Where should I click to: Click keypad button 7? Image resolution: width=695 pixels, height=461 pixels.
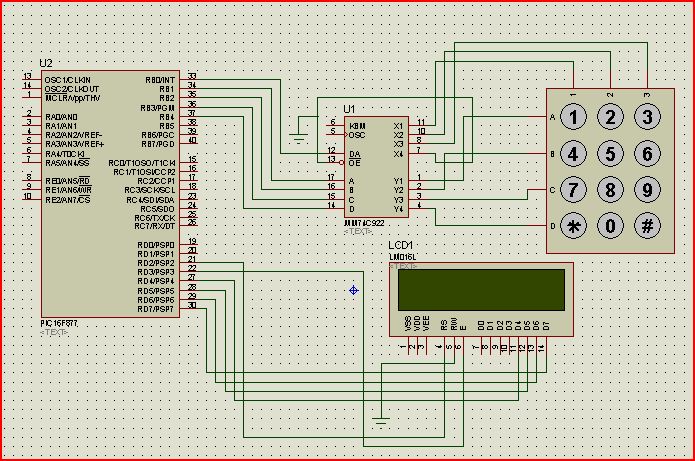pos(573,190)
